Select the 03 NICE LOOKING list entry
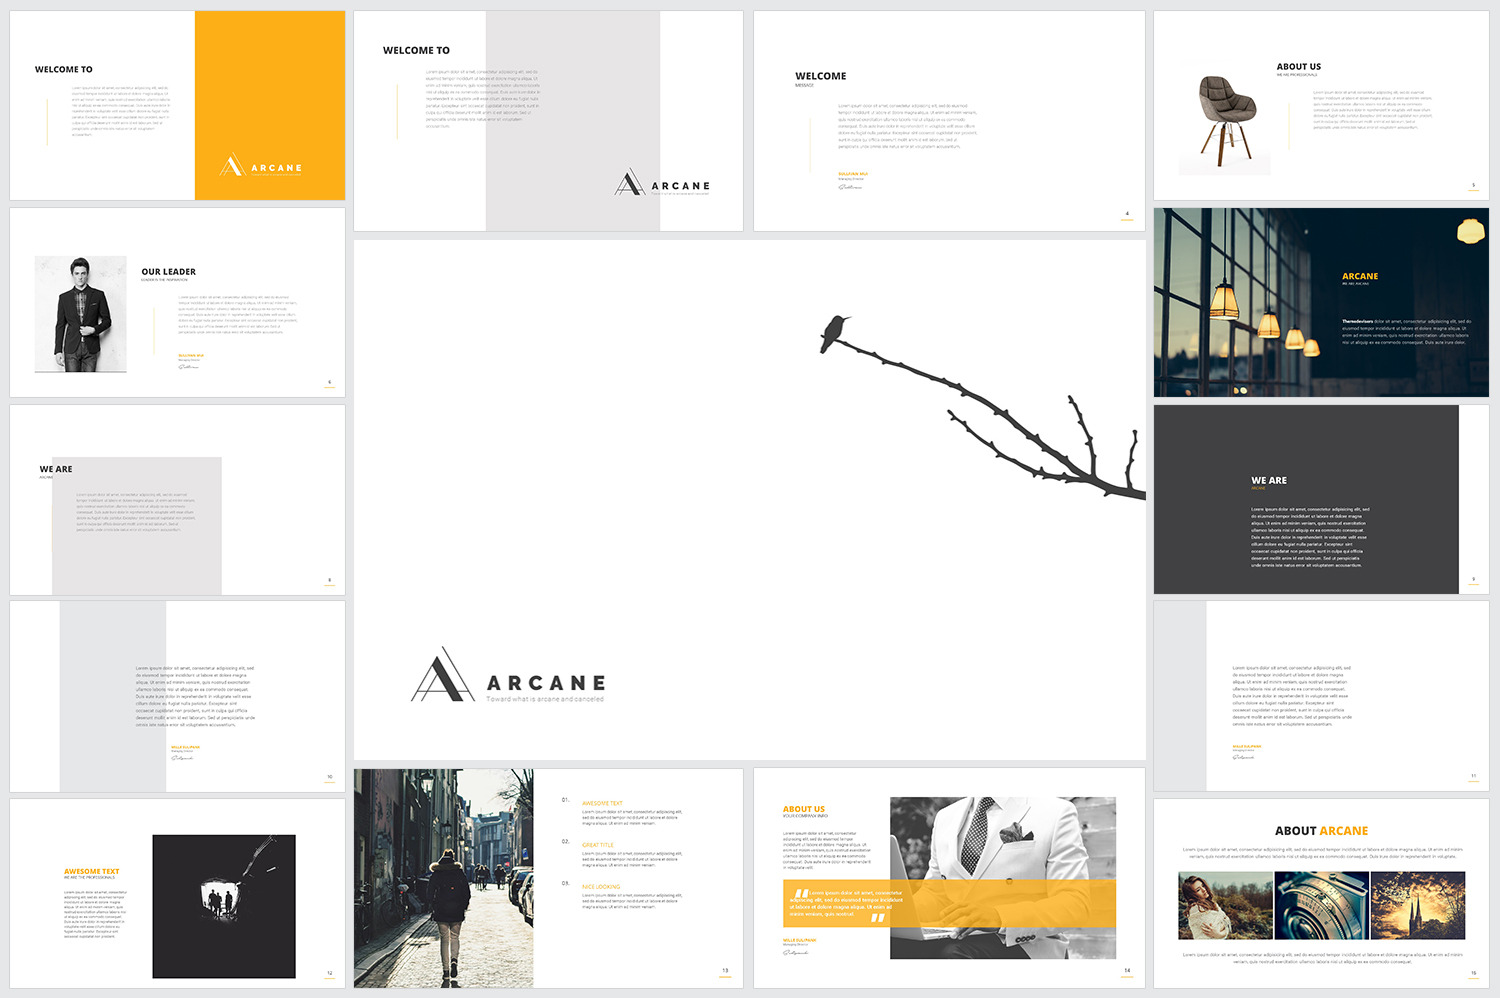This screenshot has height=998, width=1500. click(x=600, y=887)
